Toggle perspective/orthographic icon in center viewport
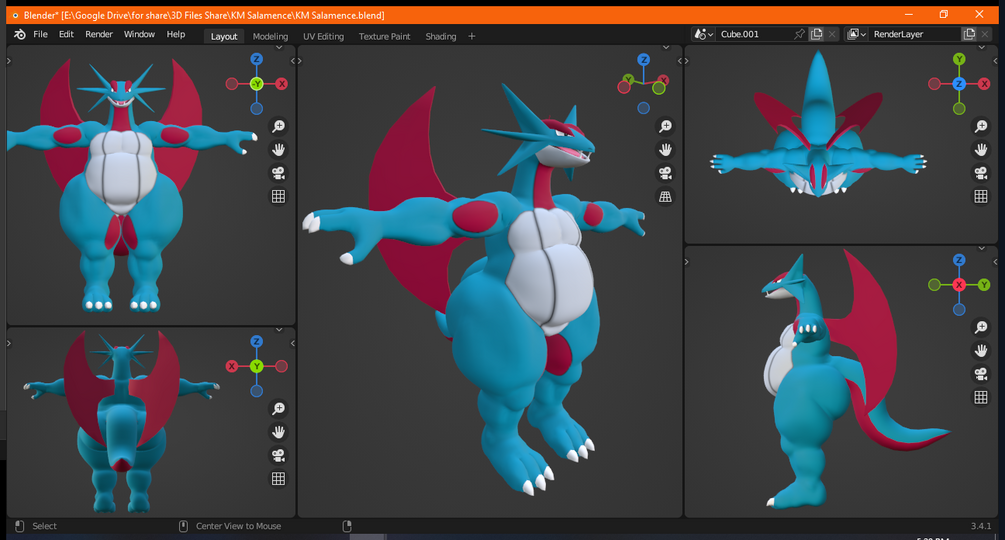 pos(665,197)
